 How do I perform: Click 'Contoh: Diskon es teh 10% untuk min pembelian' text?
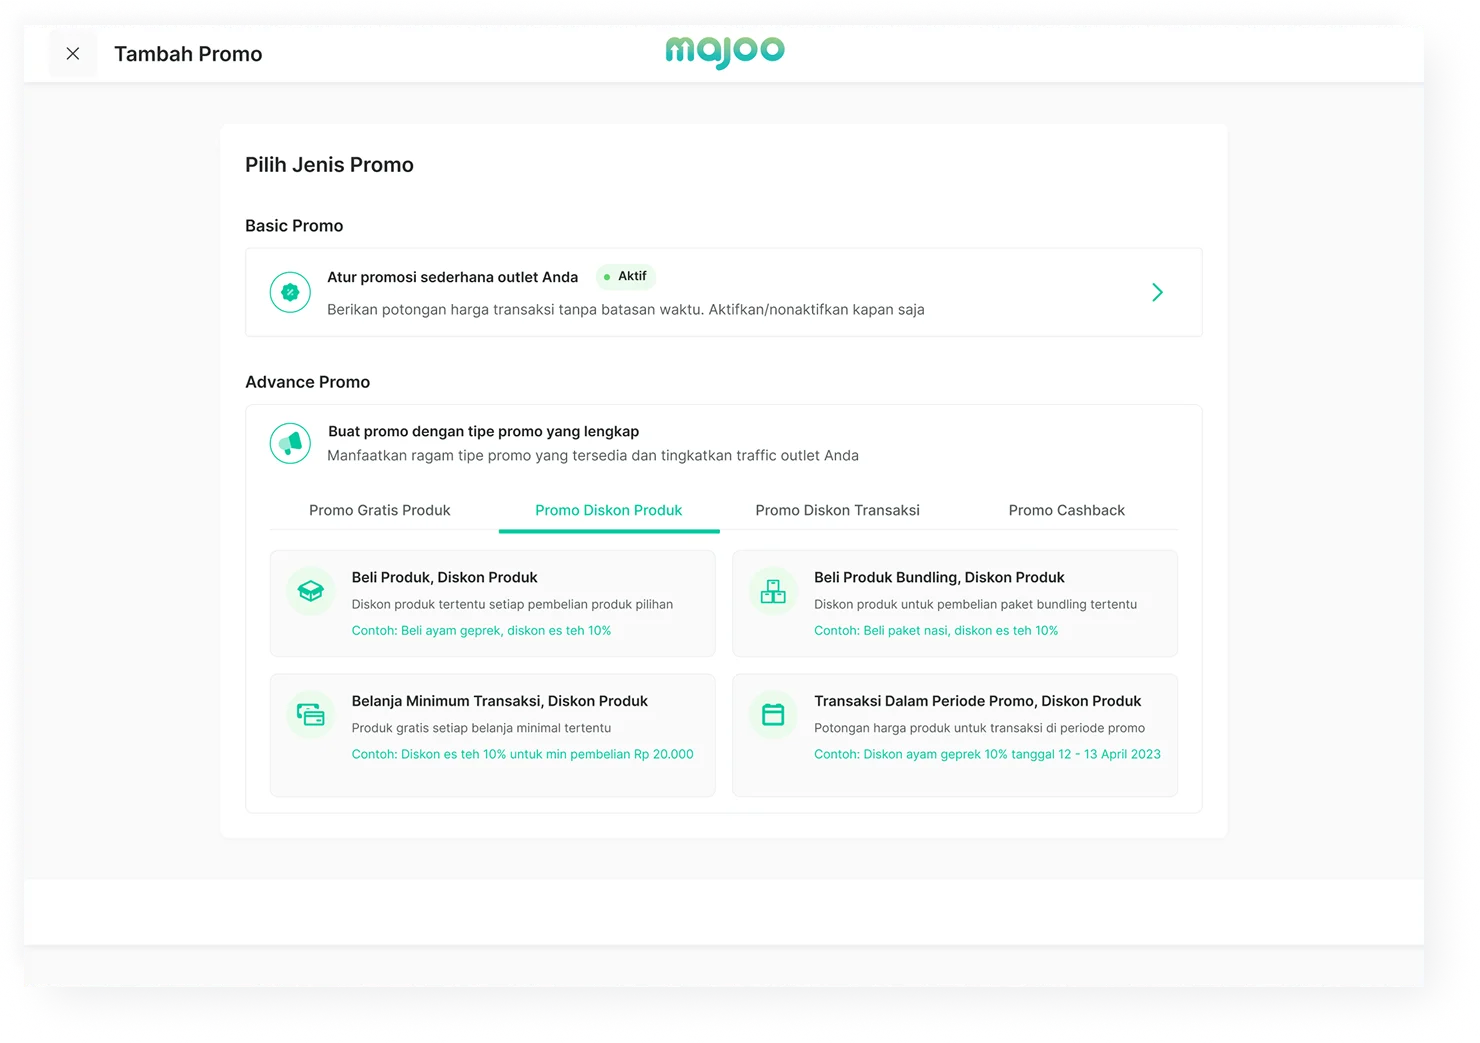tap(523, 754)
